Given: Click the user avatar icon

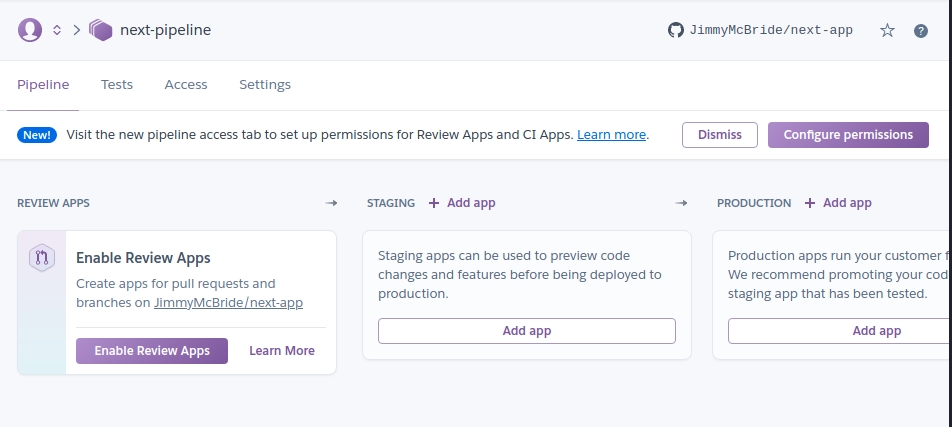Looking at the screenshot, I should tap(30, 30).
